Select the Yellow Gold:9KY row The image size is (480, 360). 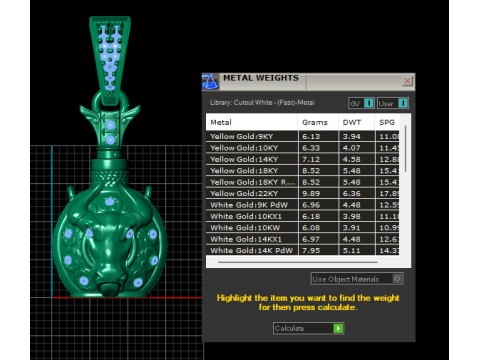coord(302,136)
